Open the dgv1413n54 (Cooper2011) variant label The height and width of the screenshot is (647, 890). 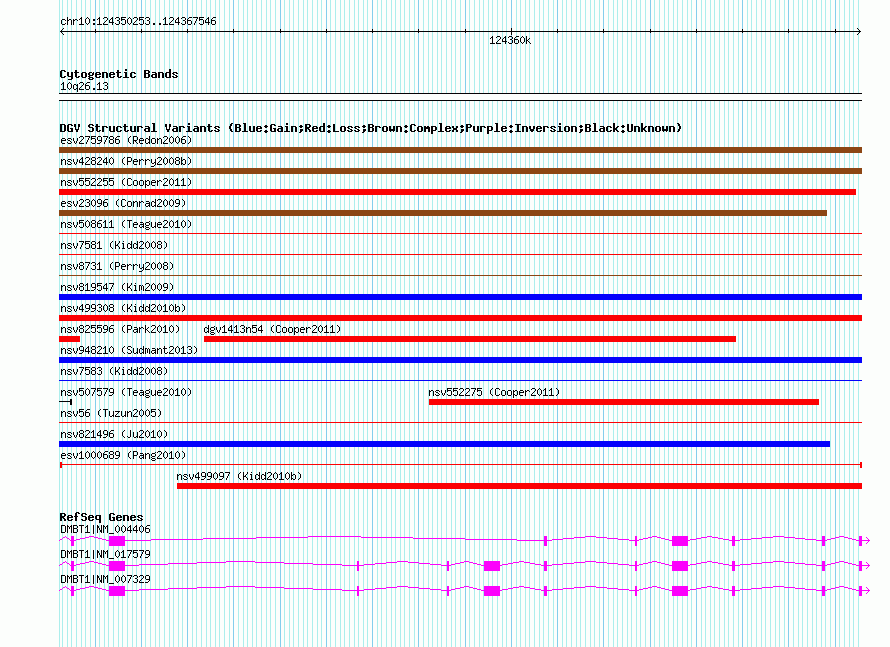click(272, 329)
